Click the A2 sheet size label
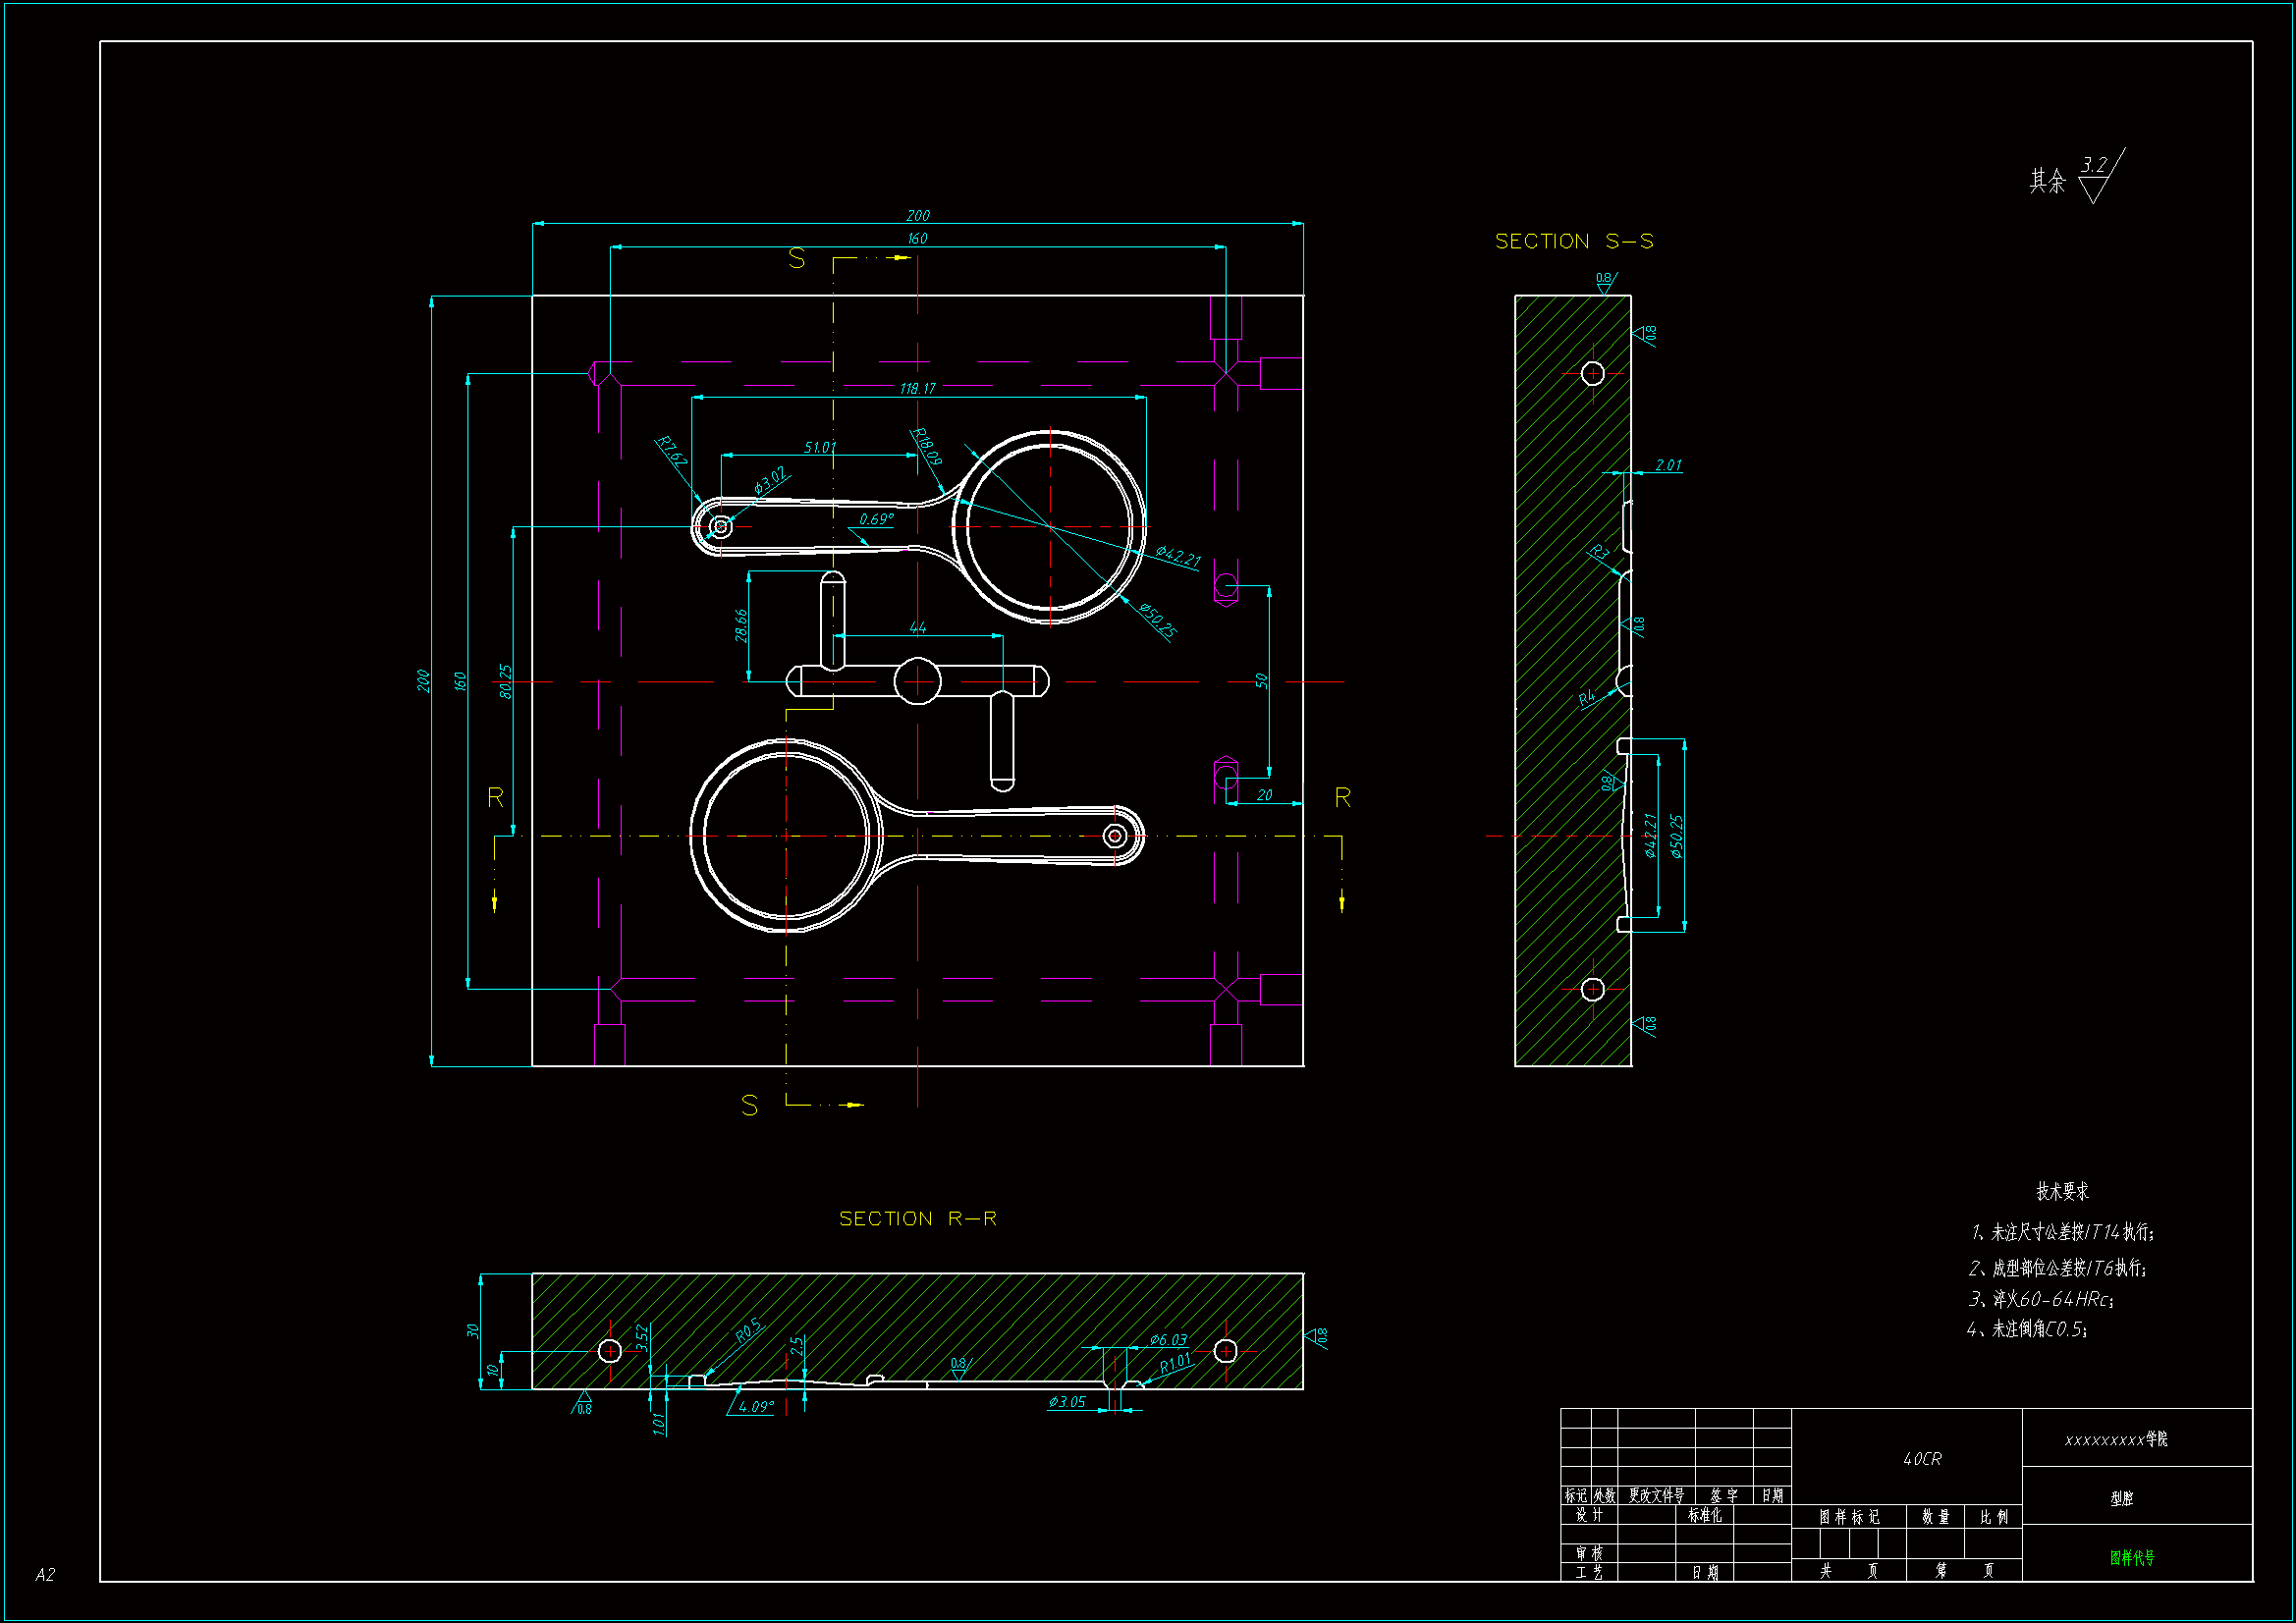The image size is (2296, 1623). click(45, 1574)
